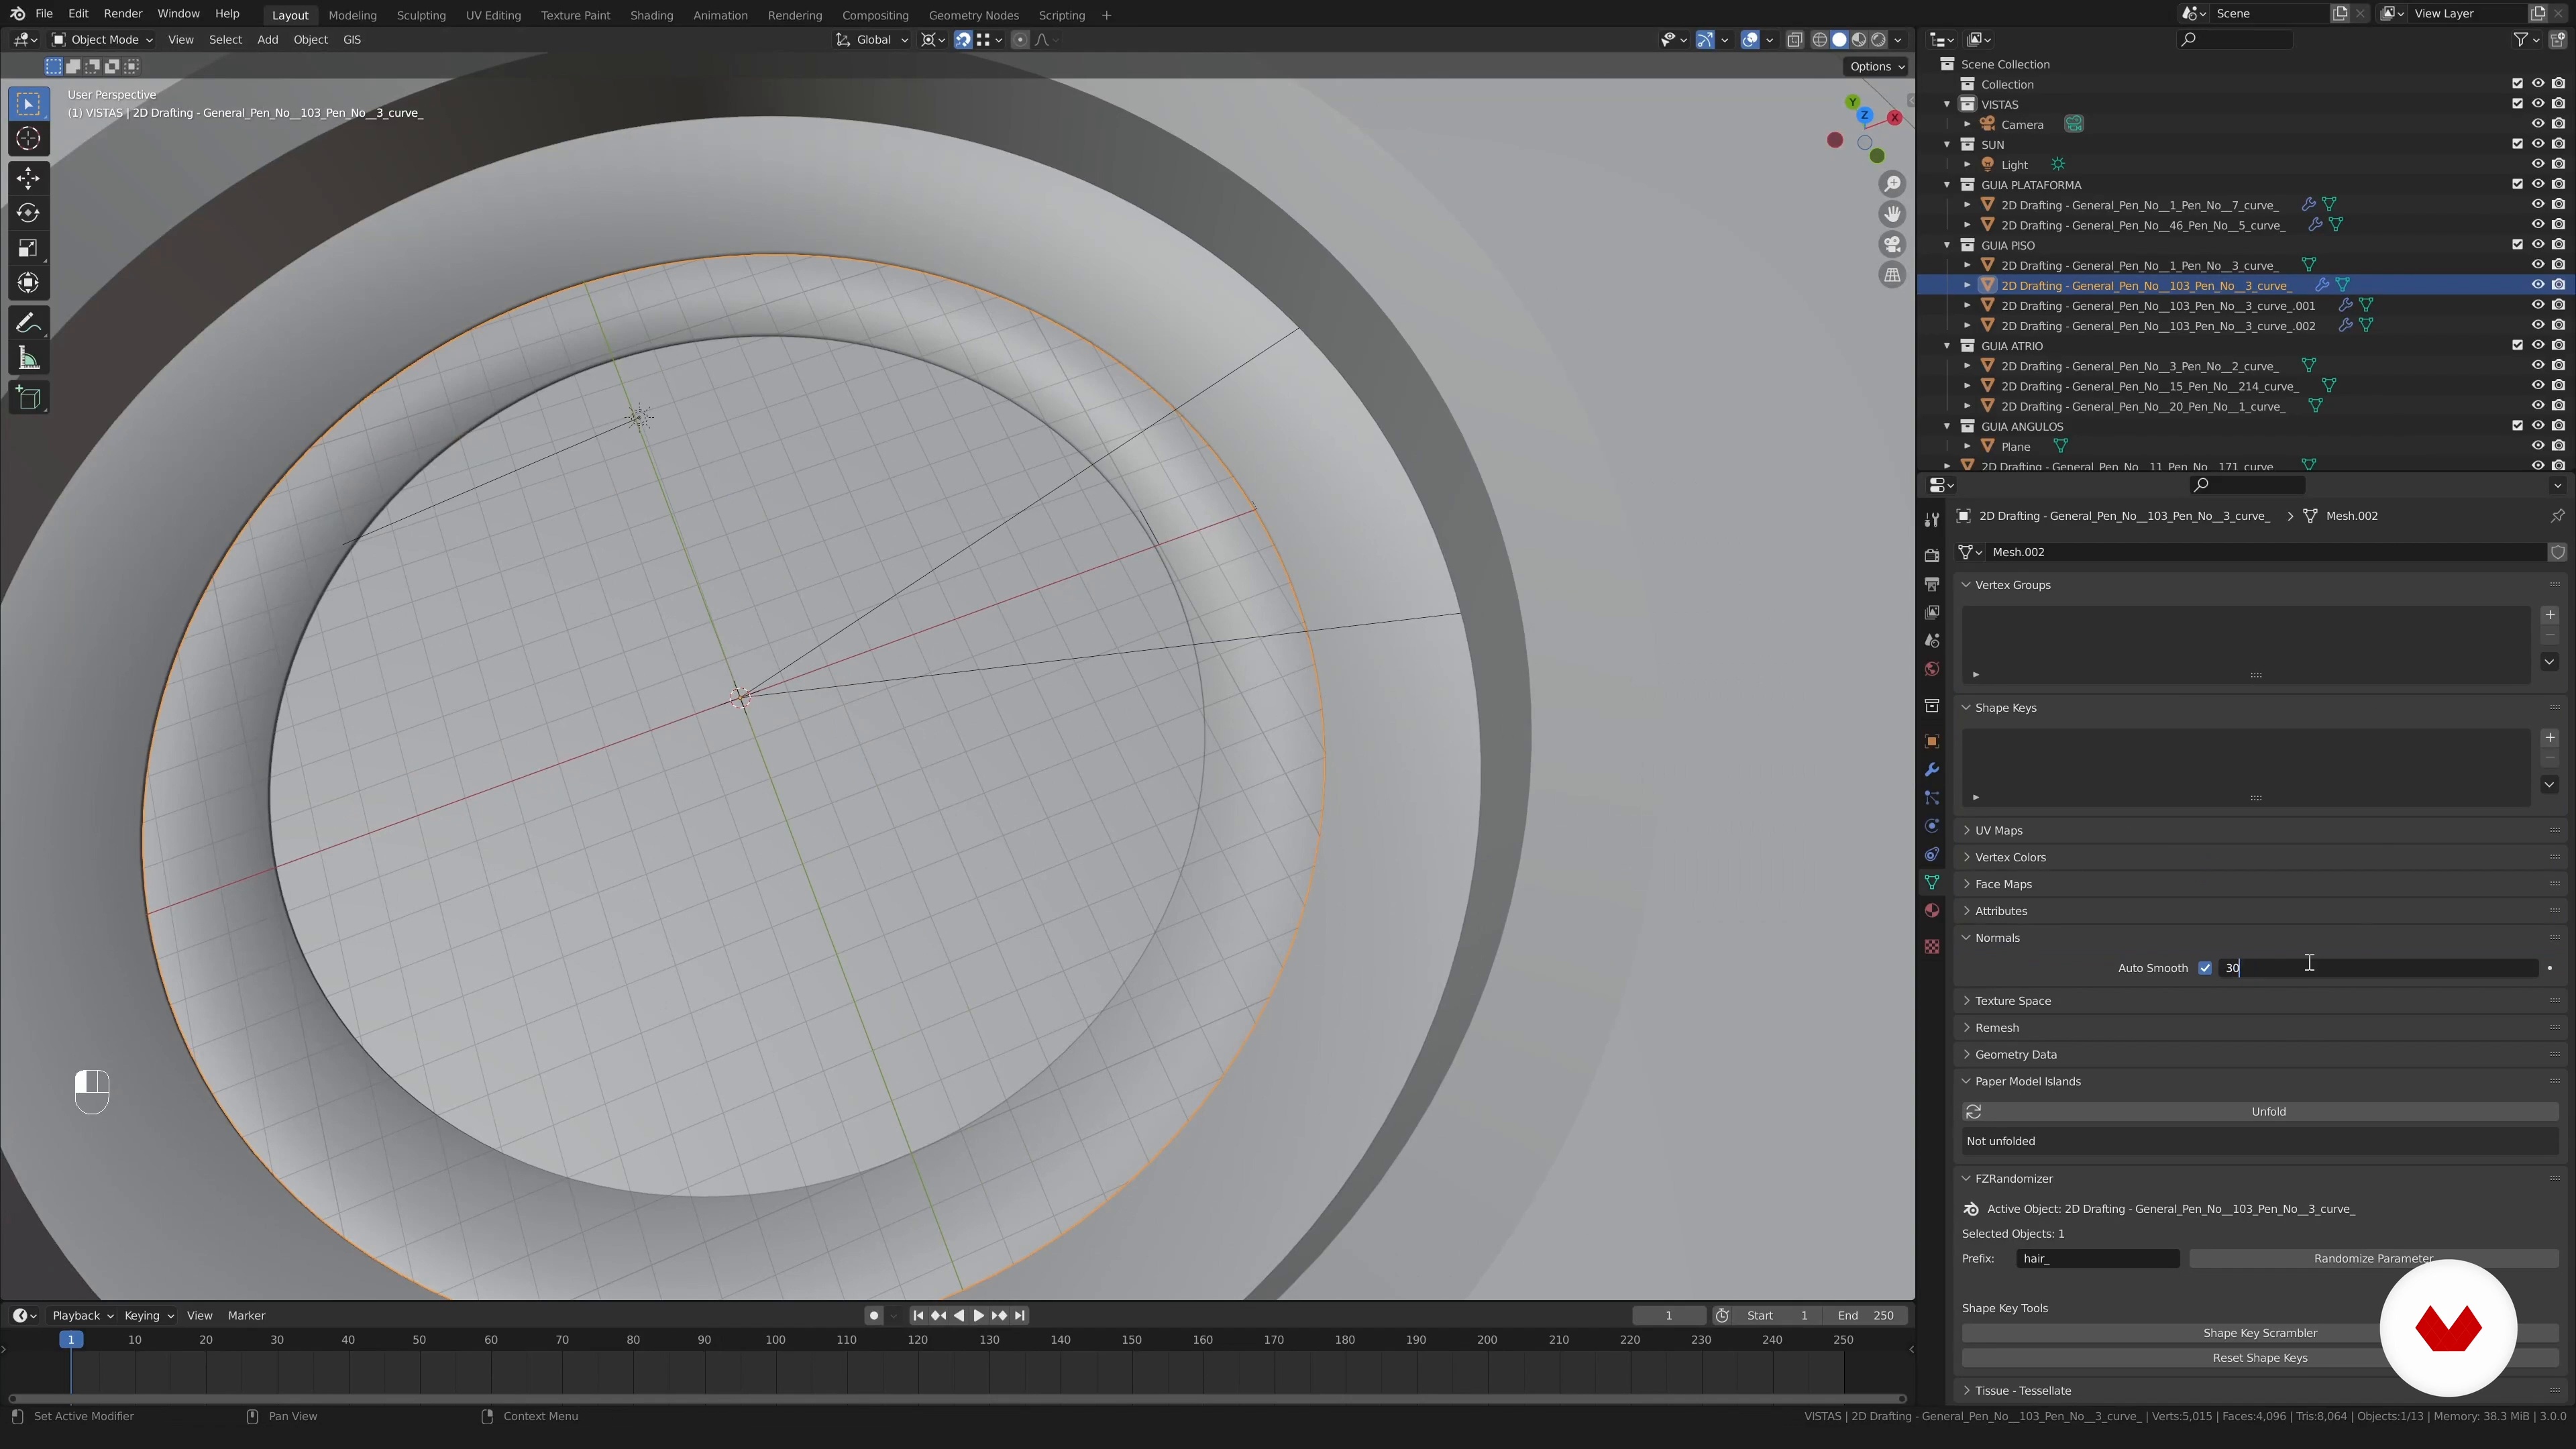Expand the Vertex Colors panel

tap(2010, 857)
